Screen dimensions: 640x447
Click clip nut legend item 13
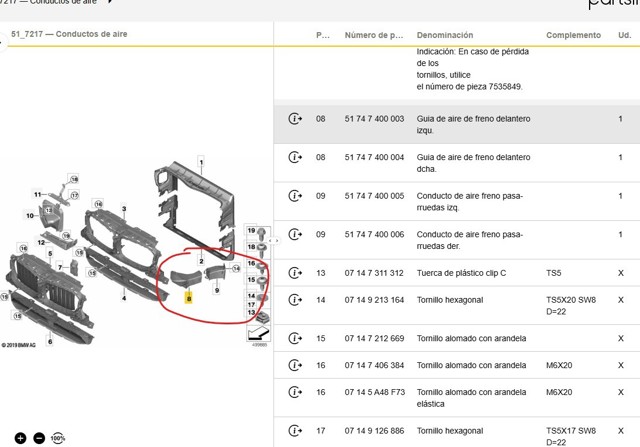(x=257, y=314)
